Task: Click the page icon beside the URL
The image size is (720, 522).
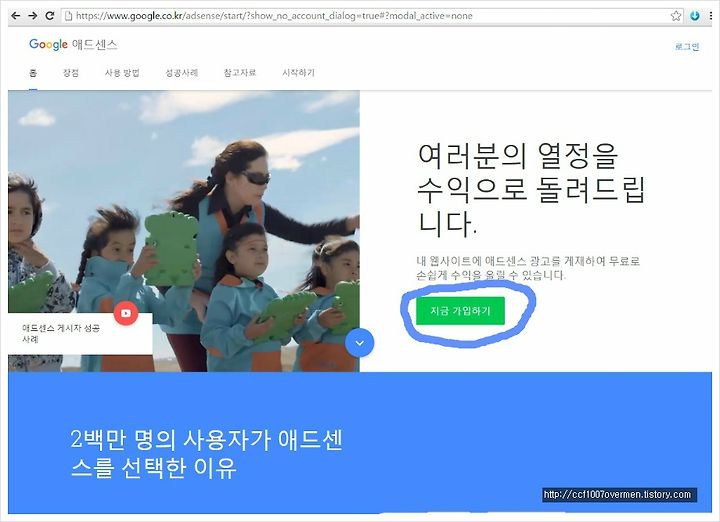Action: pos(68,16)
